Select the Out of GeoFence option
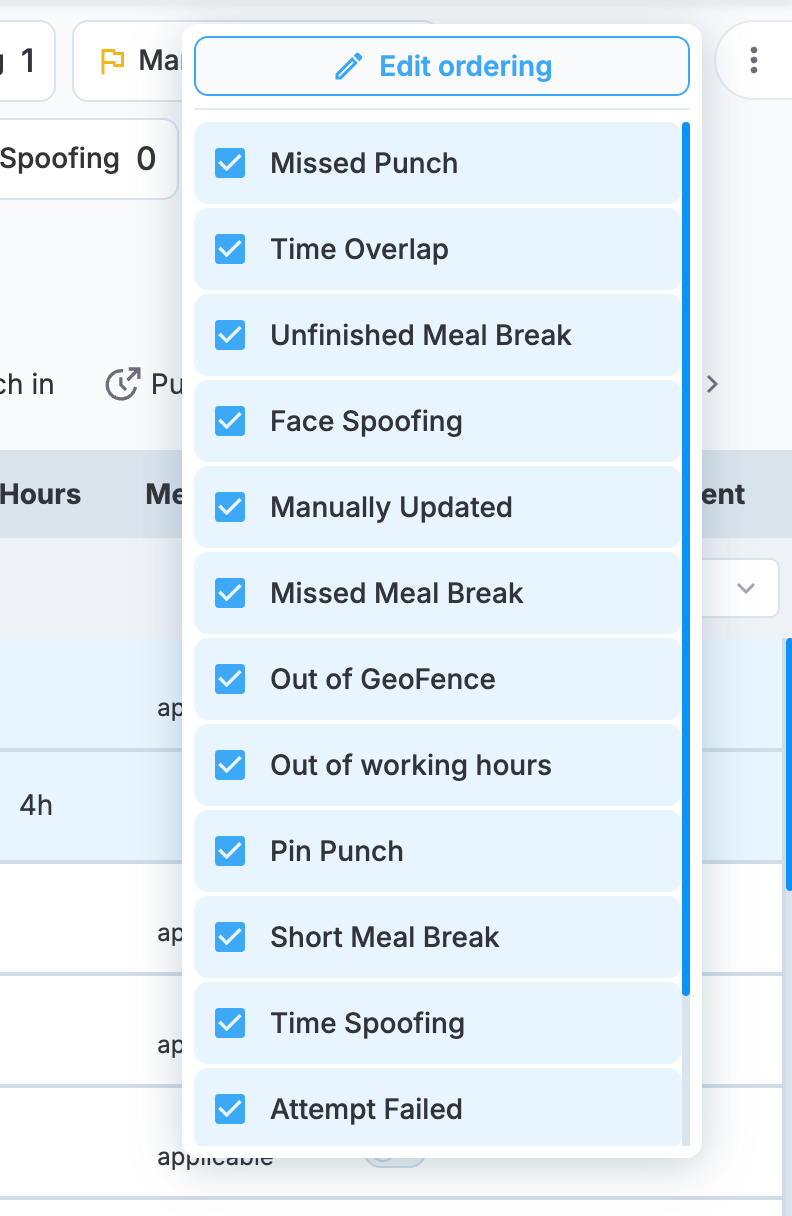 [x=438, y=679]
